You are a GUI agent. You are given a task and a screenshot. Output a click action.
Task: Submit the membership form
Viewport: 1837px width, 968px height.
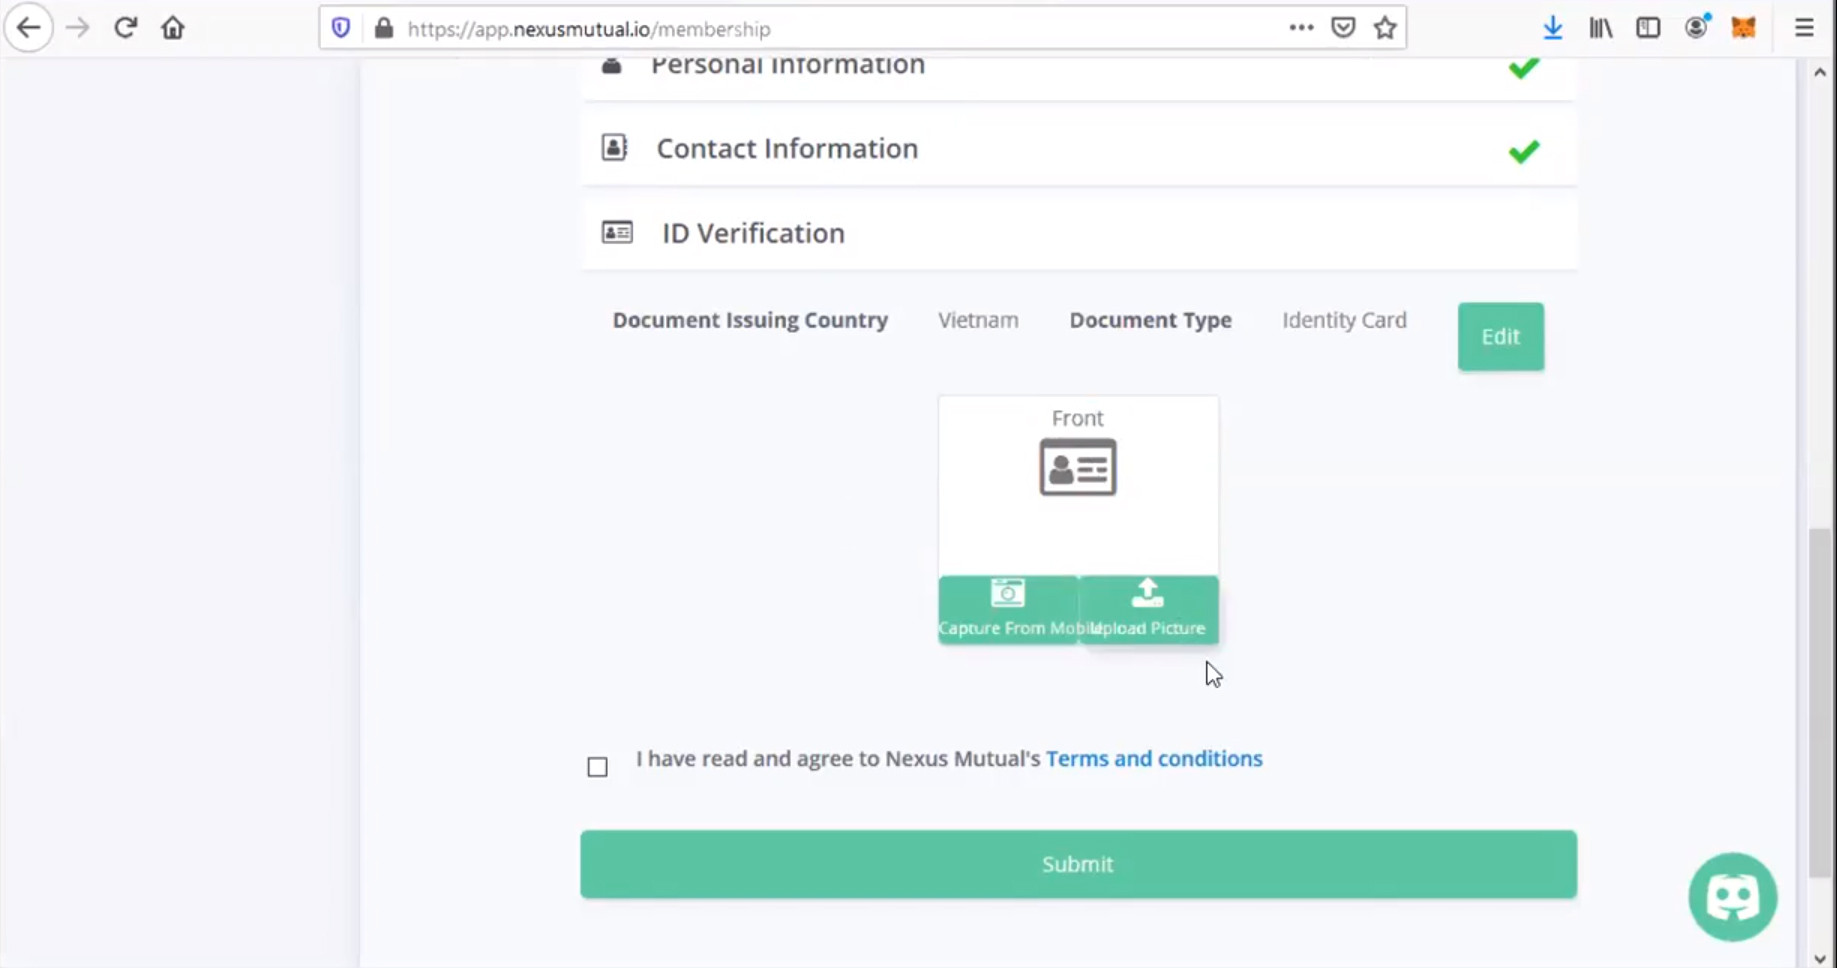pyautogui.click(x=1078, y=864)
